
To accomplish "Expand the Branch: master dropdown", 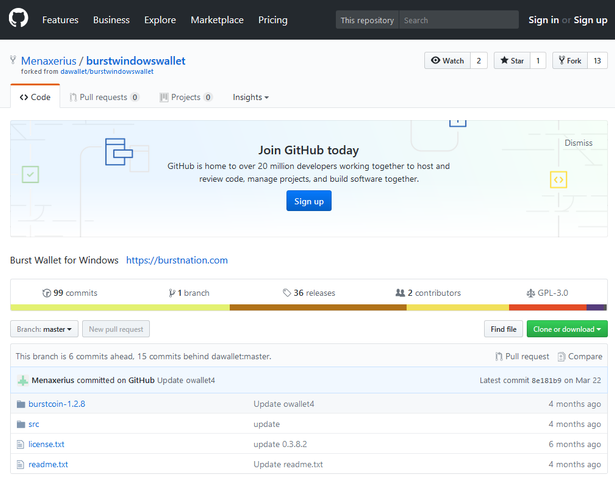I will tap(44, 329).
